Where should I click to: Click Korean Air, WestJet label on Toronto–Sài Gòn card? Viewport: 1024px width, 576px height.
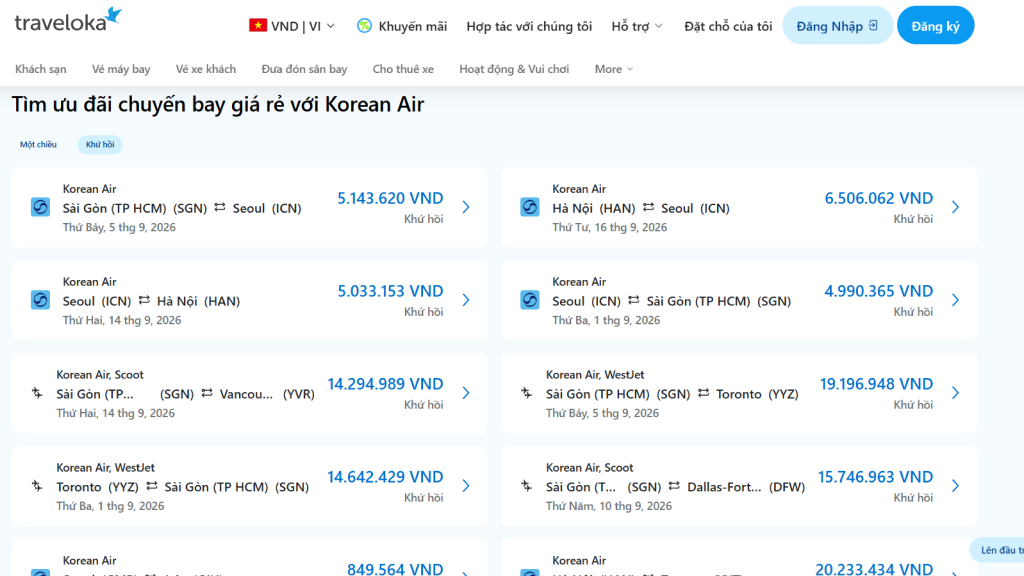105,468
